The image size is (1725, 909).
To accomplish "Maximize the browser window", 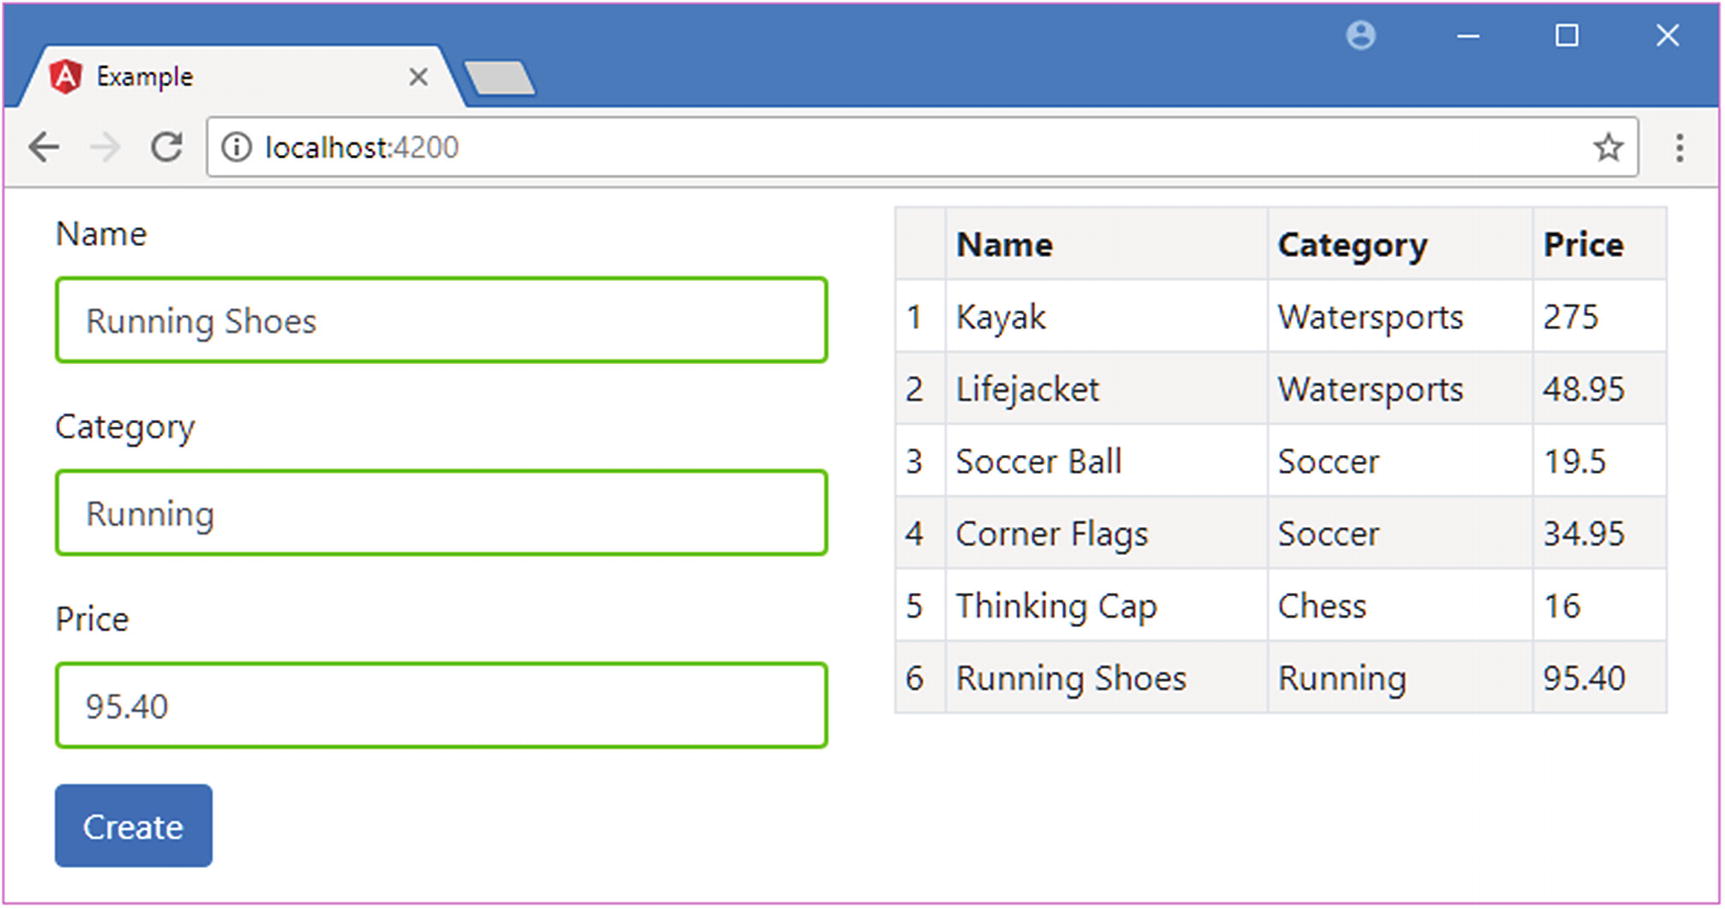I will tap(1566, 36).
